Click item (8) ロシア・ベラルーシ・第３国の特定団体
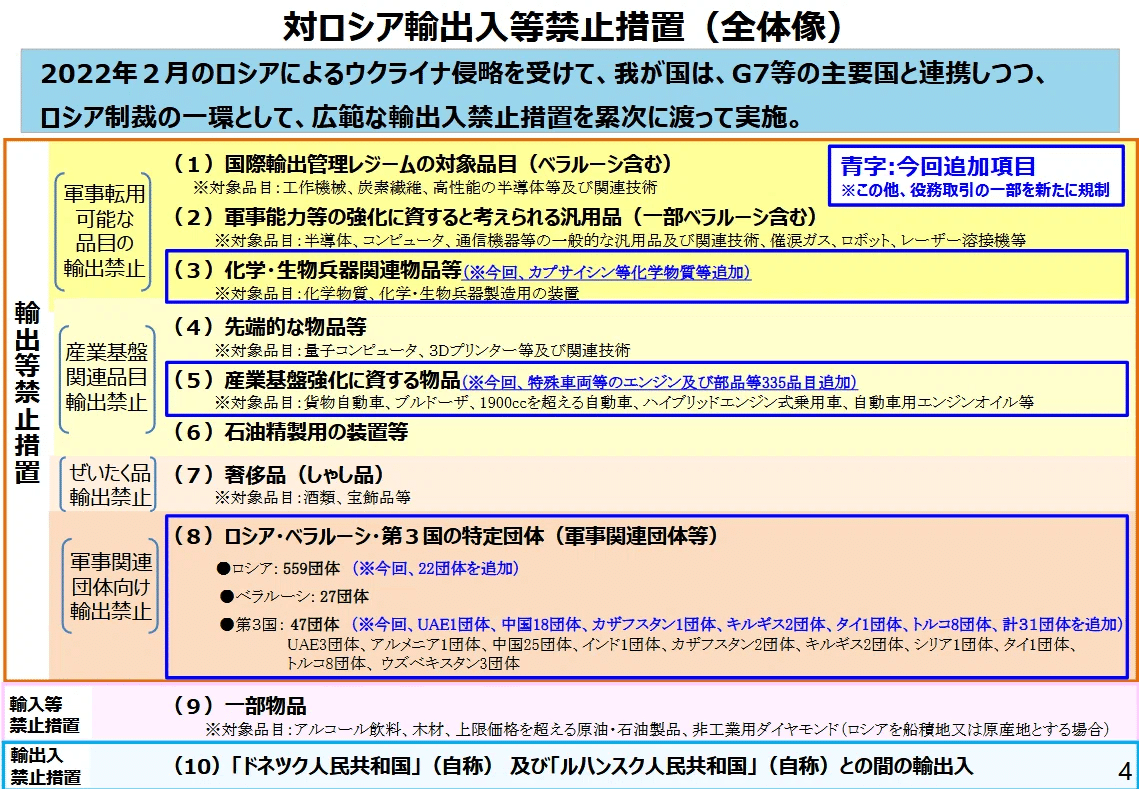Screen dimensions: 1139x789 446,536
